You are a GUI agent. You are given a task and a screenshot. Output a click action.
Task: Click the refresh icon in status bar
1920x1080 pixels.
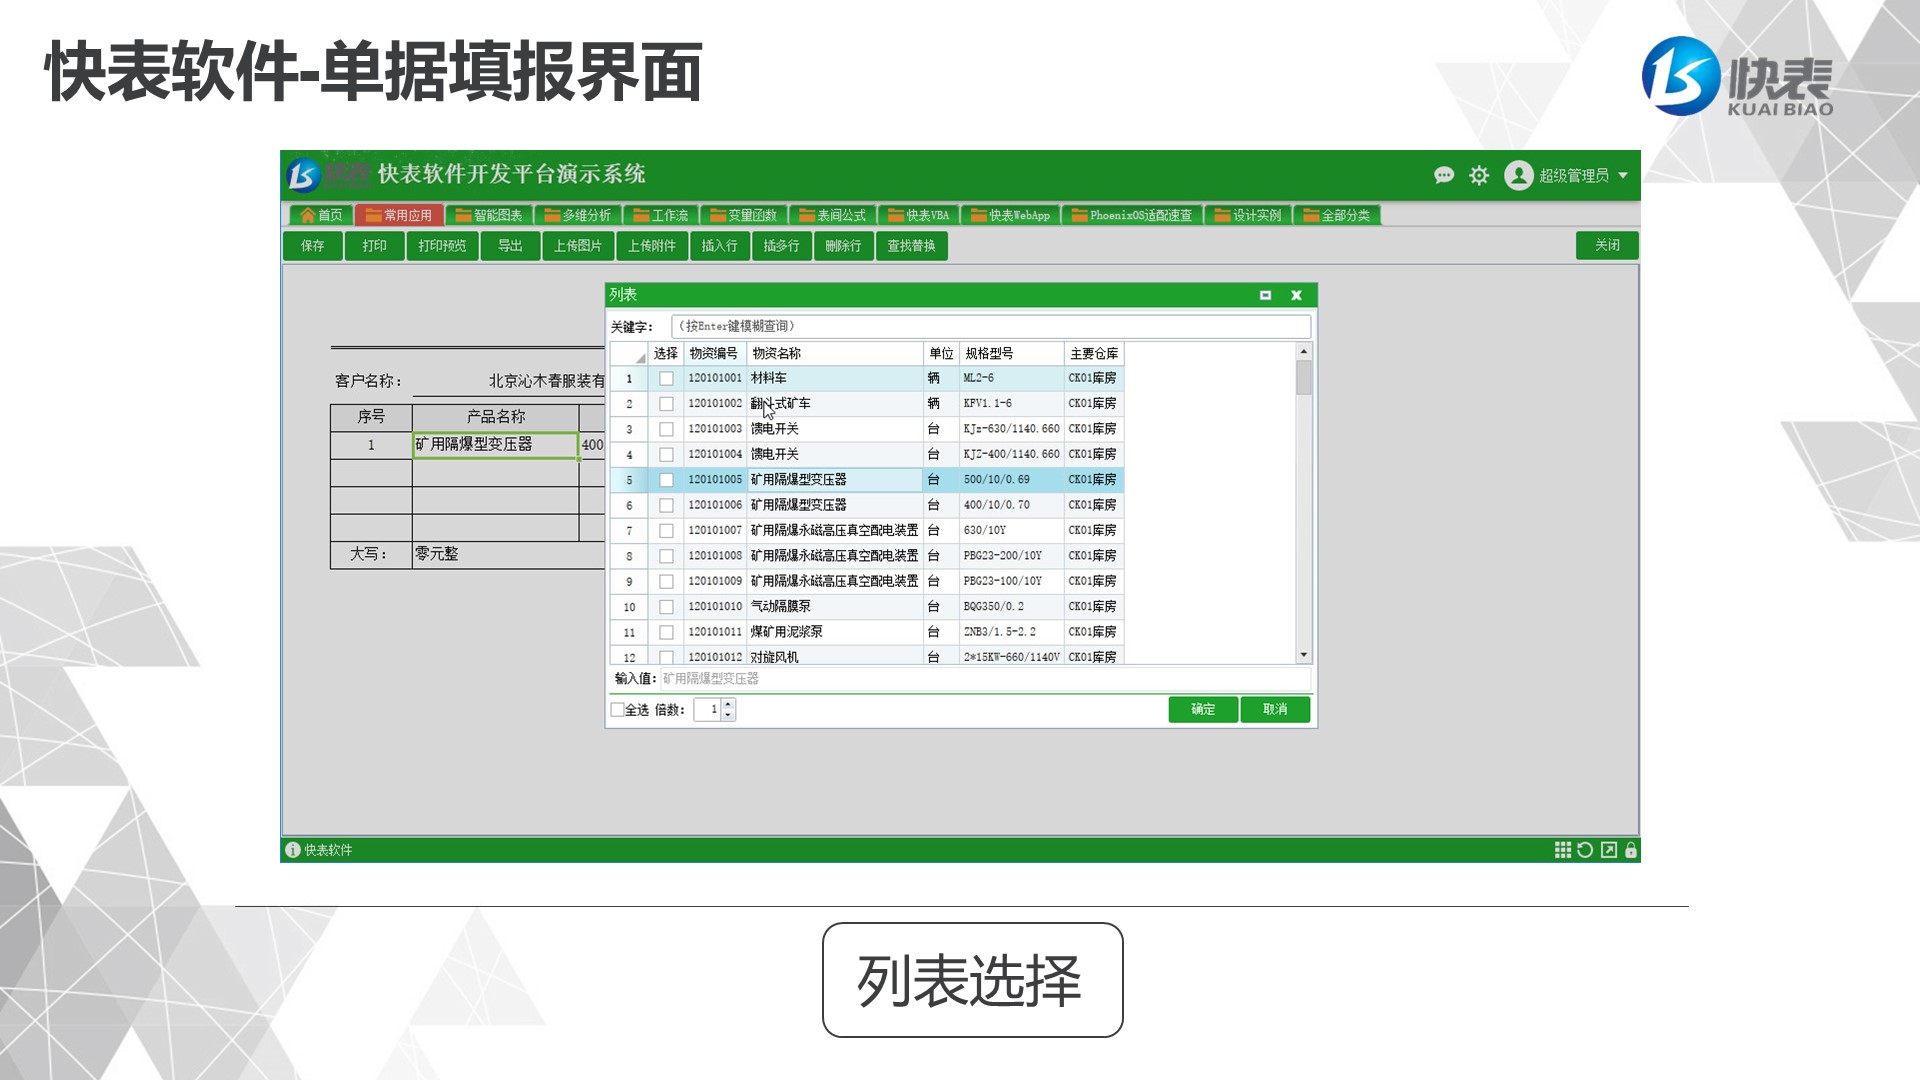tap(1585, 850)
